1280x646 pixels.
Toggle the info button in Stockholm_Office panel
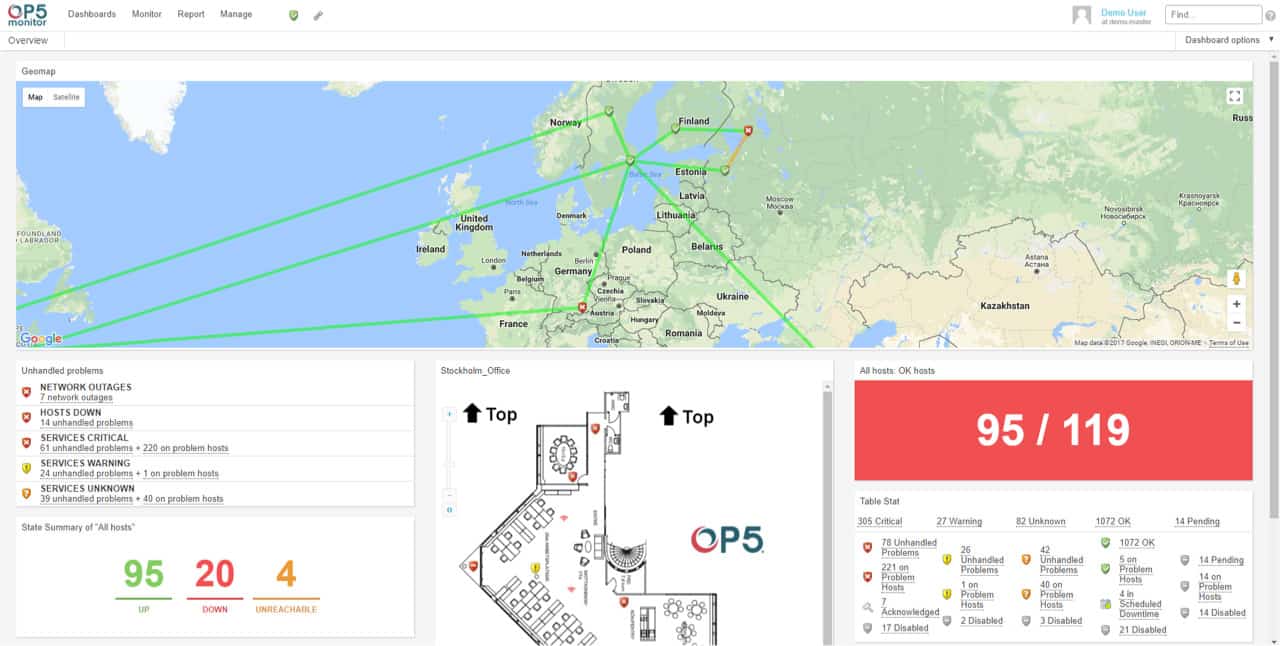pos(450,510)
